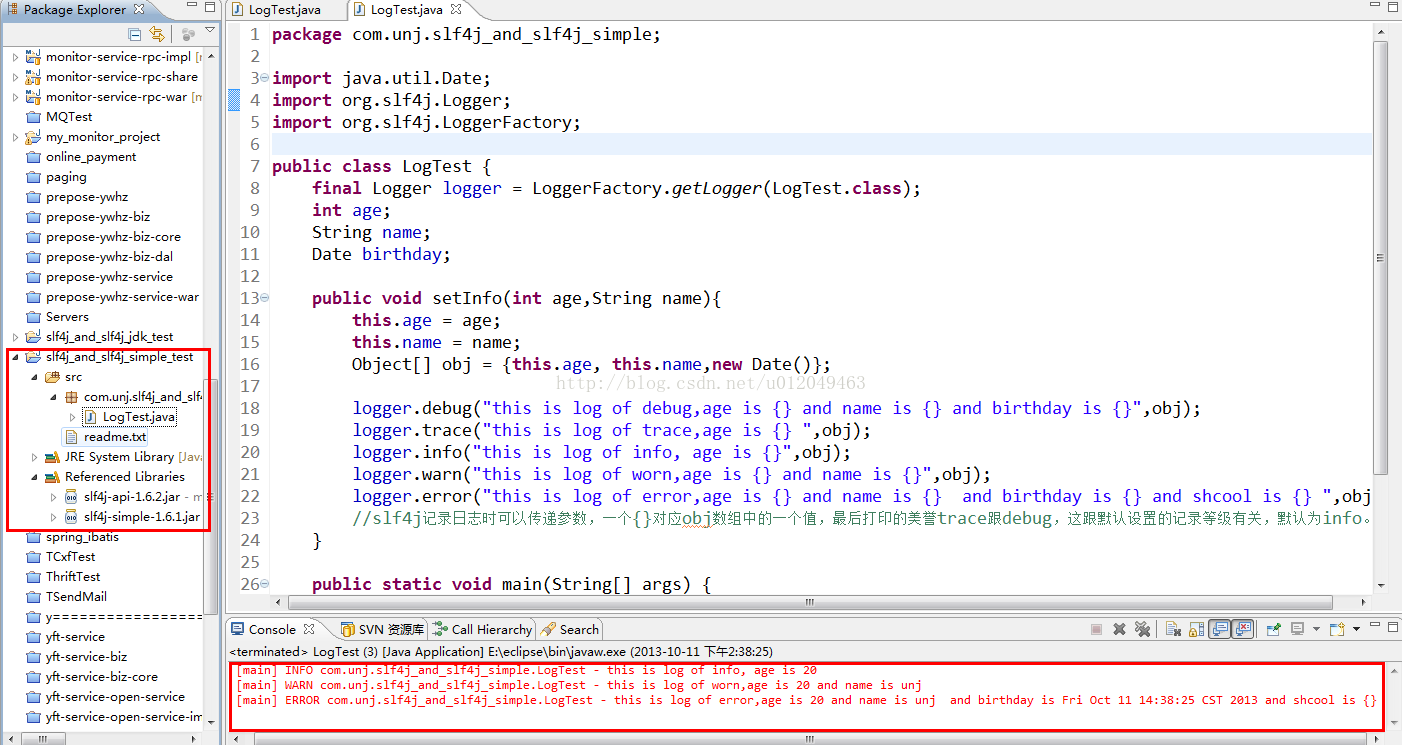Close the Package Explorer view tab
The height and width of the screenshot is (745, 1402).
click(139, 9)
